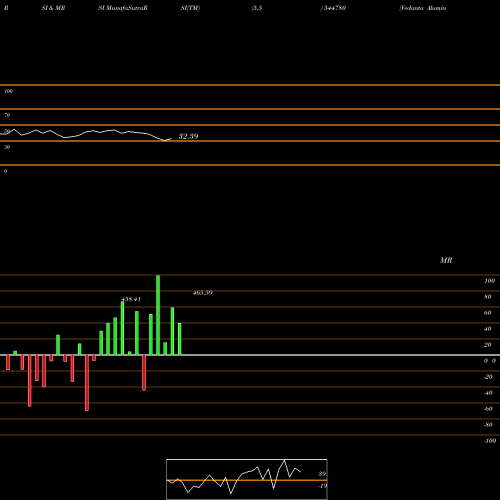The image size is (500, 500).
Task: Select the 100 label on the MR right axis
Action: 489,281
